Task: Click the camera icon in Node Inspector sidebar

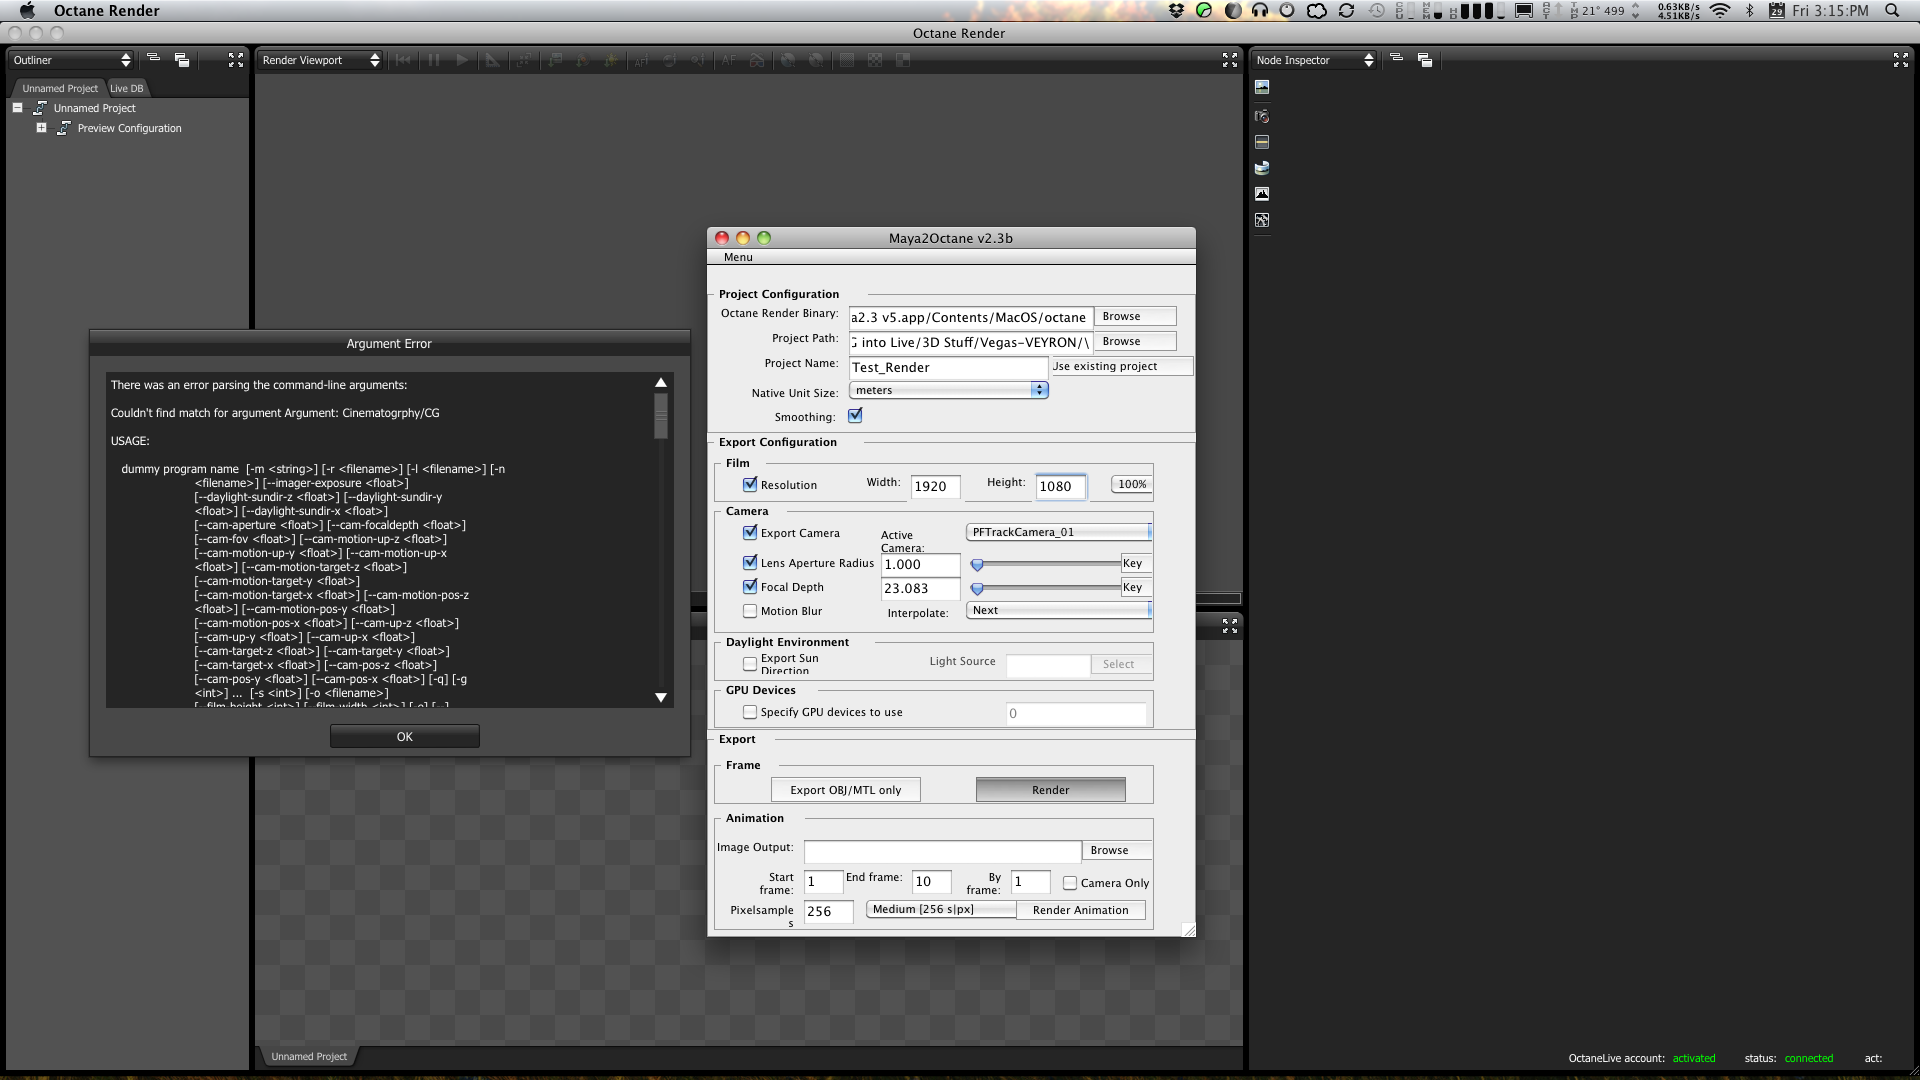Action: [x=1262, y=116]
